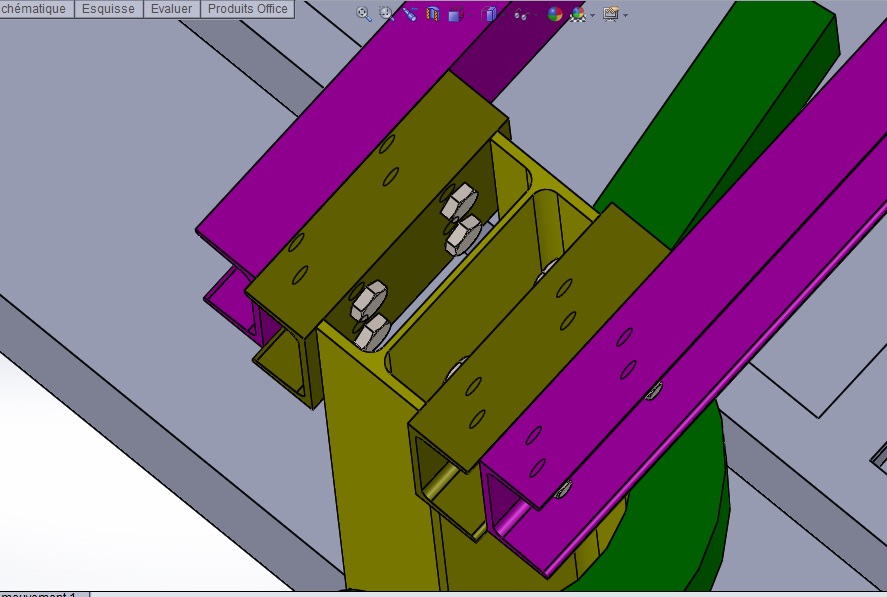
Task: Click the Hide/Show Items glasses icon
Action: (521, 14)
